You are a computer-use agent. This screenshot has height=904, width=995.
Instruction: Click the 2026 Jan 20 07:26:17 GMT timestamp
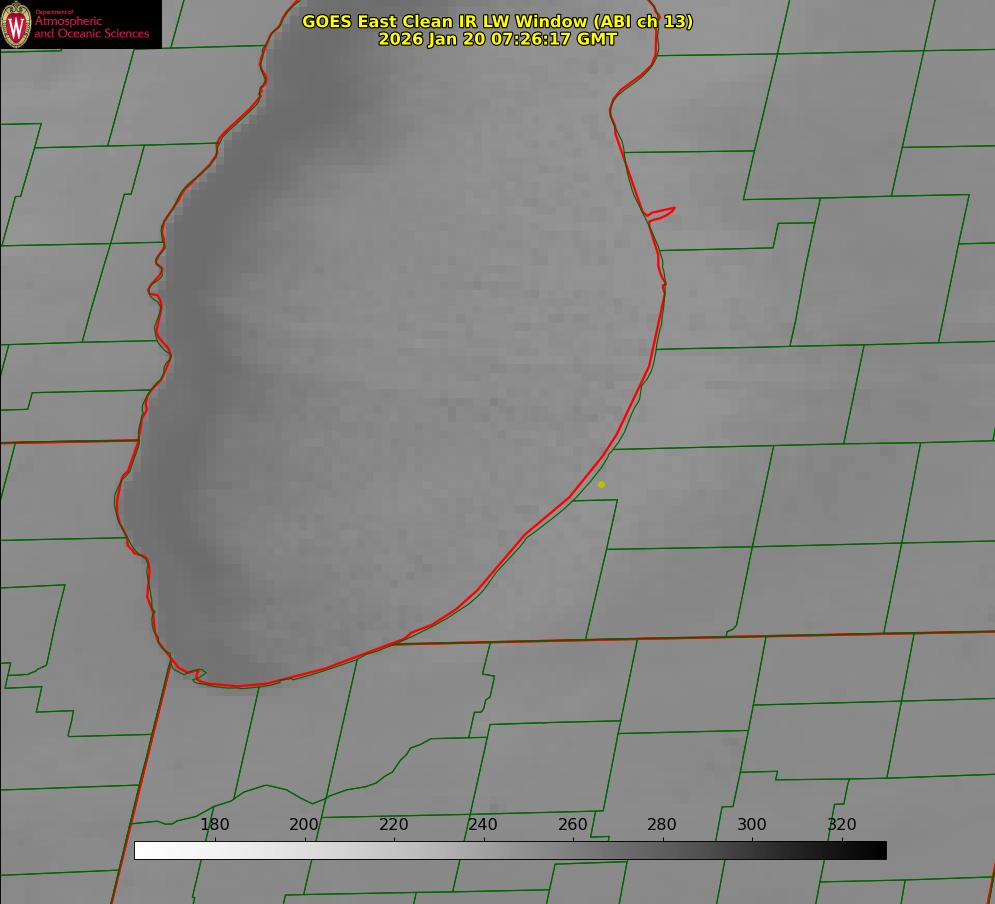tap(498, 39)
